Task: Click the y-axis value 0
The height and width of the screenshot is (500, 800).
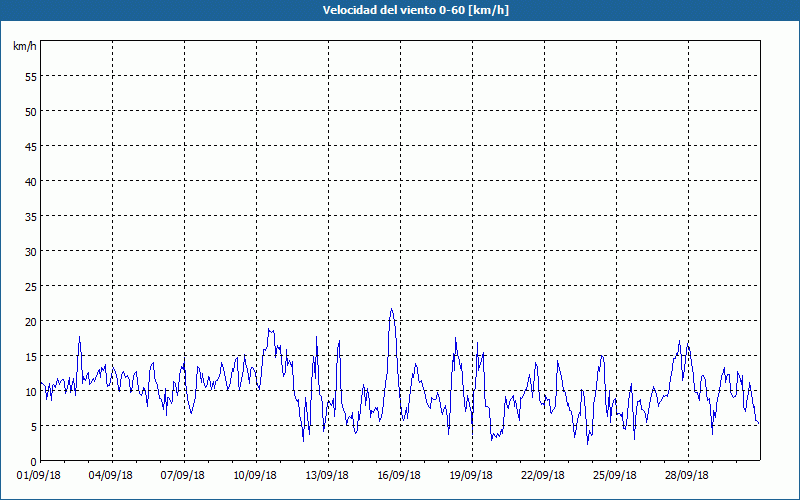Action: (34, 462)
